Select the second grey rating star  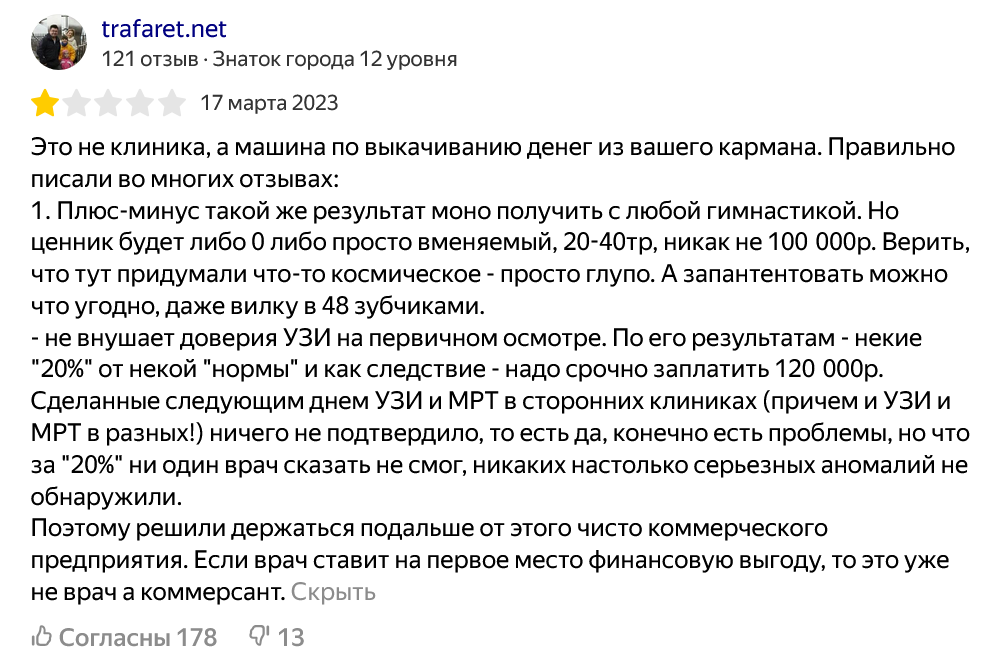point(77,103)
